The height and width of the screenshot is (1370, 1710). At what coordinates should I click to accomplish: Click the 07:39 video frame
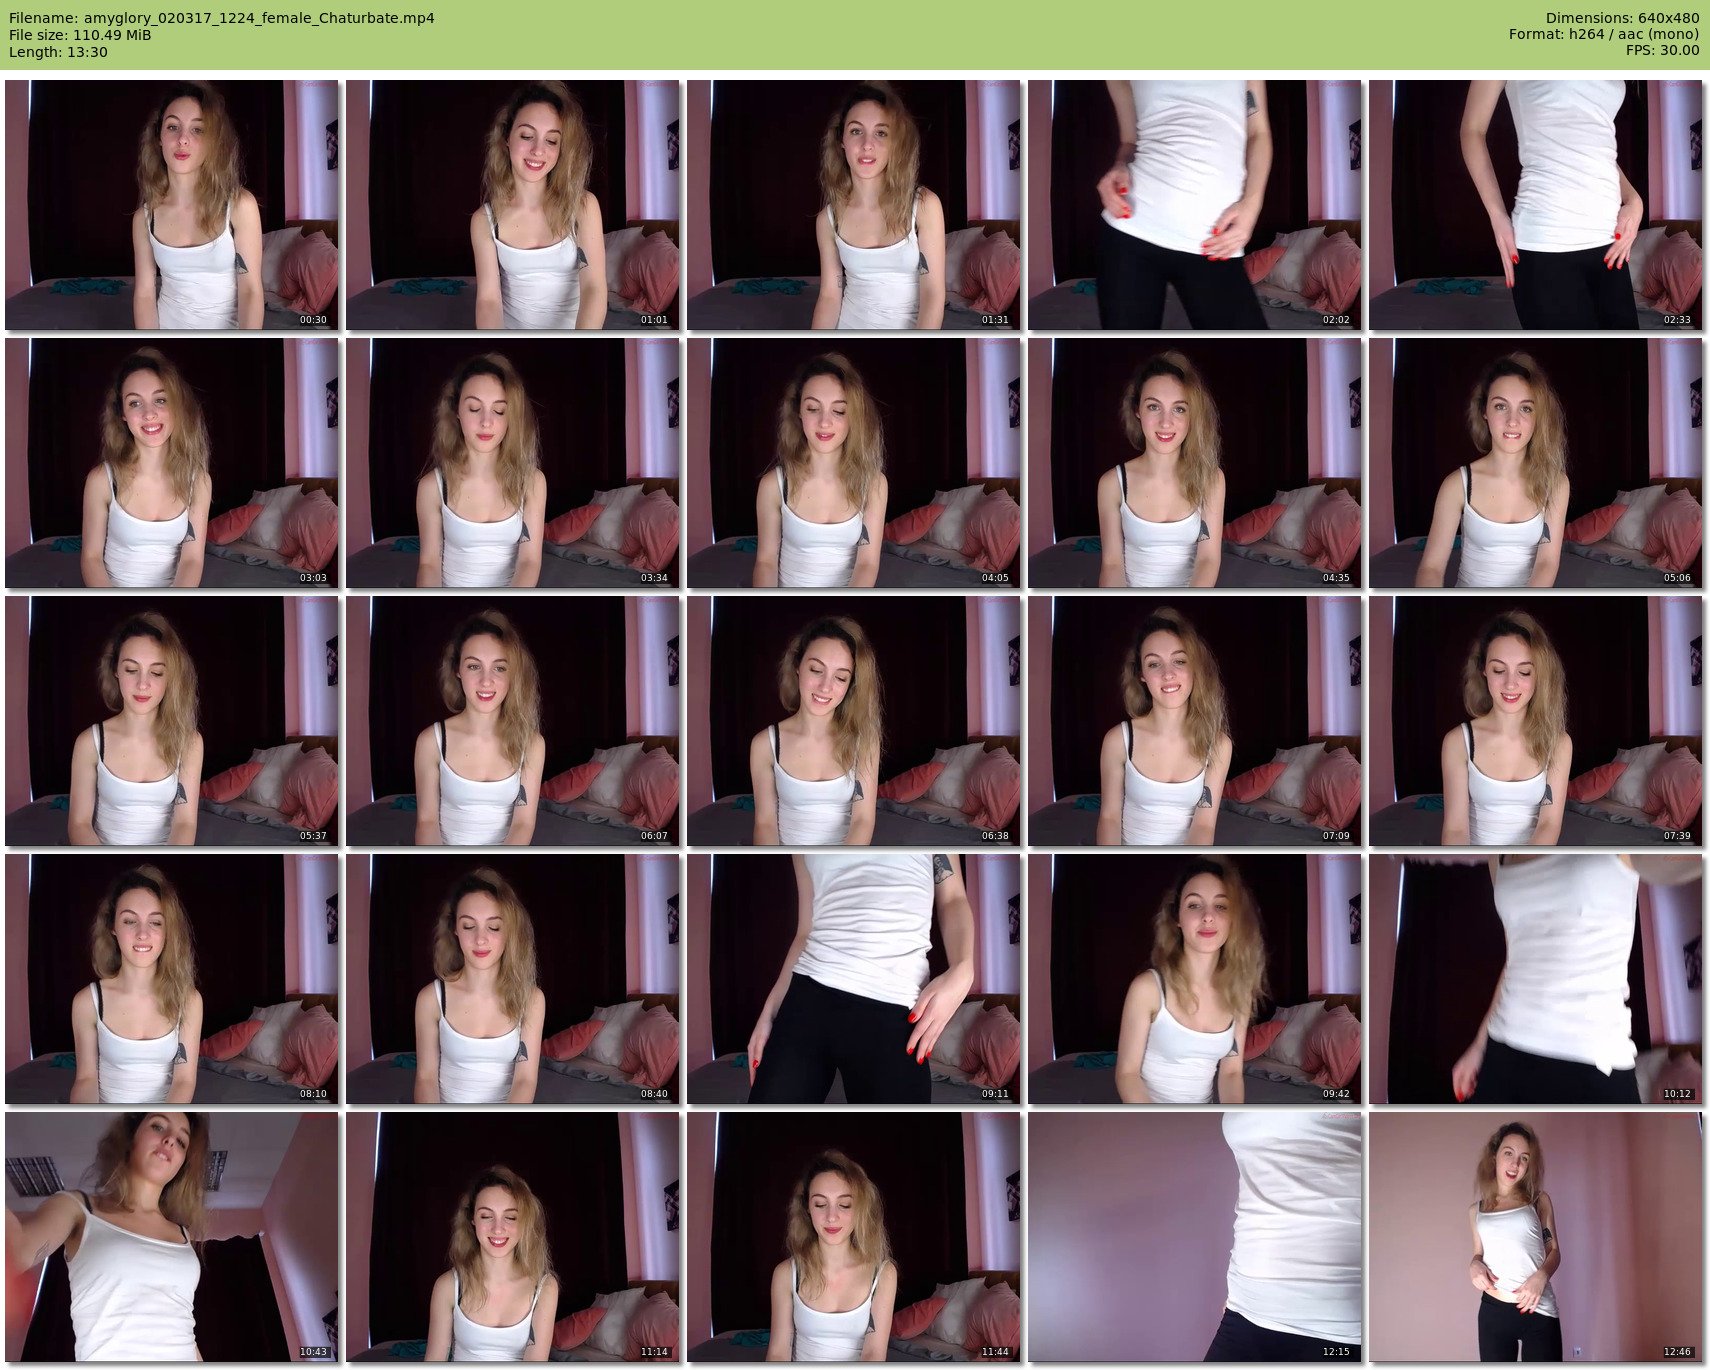[1536, 721]
